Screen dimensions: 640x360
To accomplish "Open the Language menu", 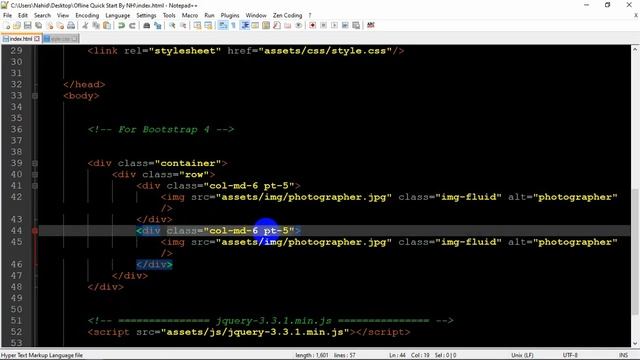I will pos(118,15).
